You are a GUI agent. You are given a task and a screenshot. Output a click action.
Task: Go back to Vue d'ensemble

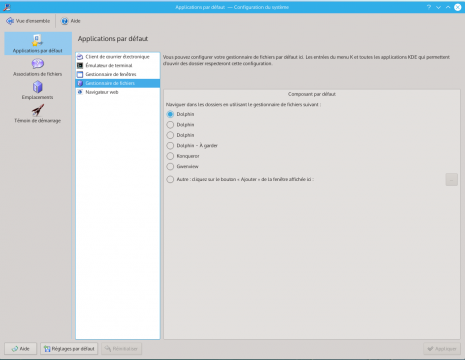[28, 21]
